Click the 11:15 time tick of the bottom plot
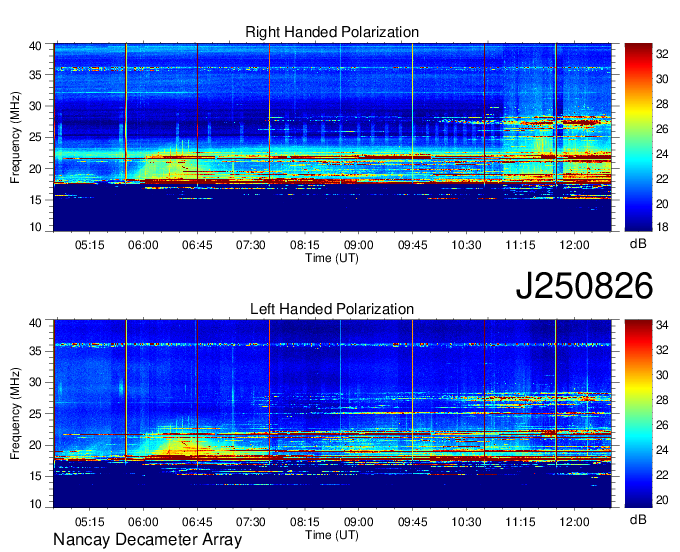The image size is (680, 552). pyautogui.click(x=520, y=522)
